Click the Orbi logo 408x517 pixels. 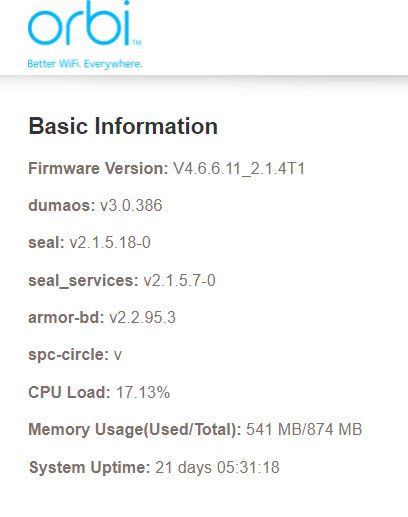[85, 23]
